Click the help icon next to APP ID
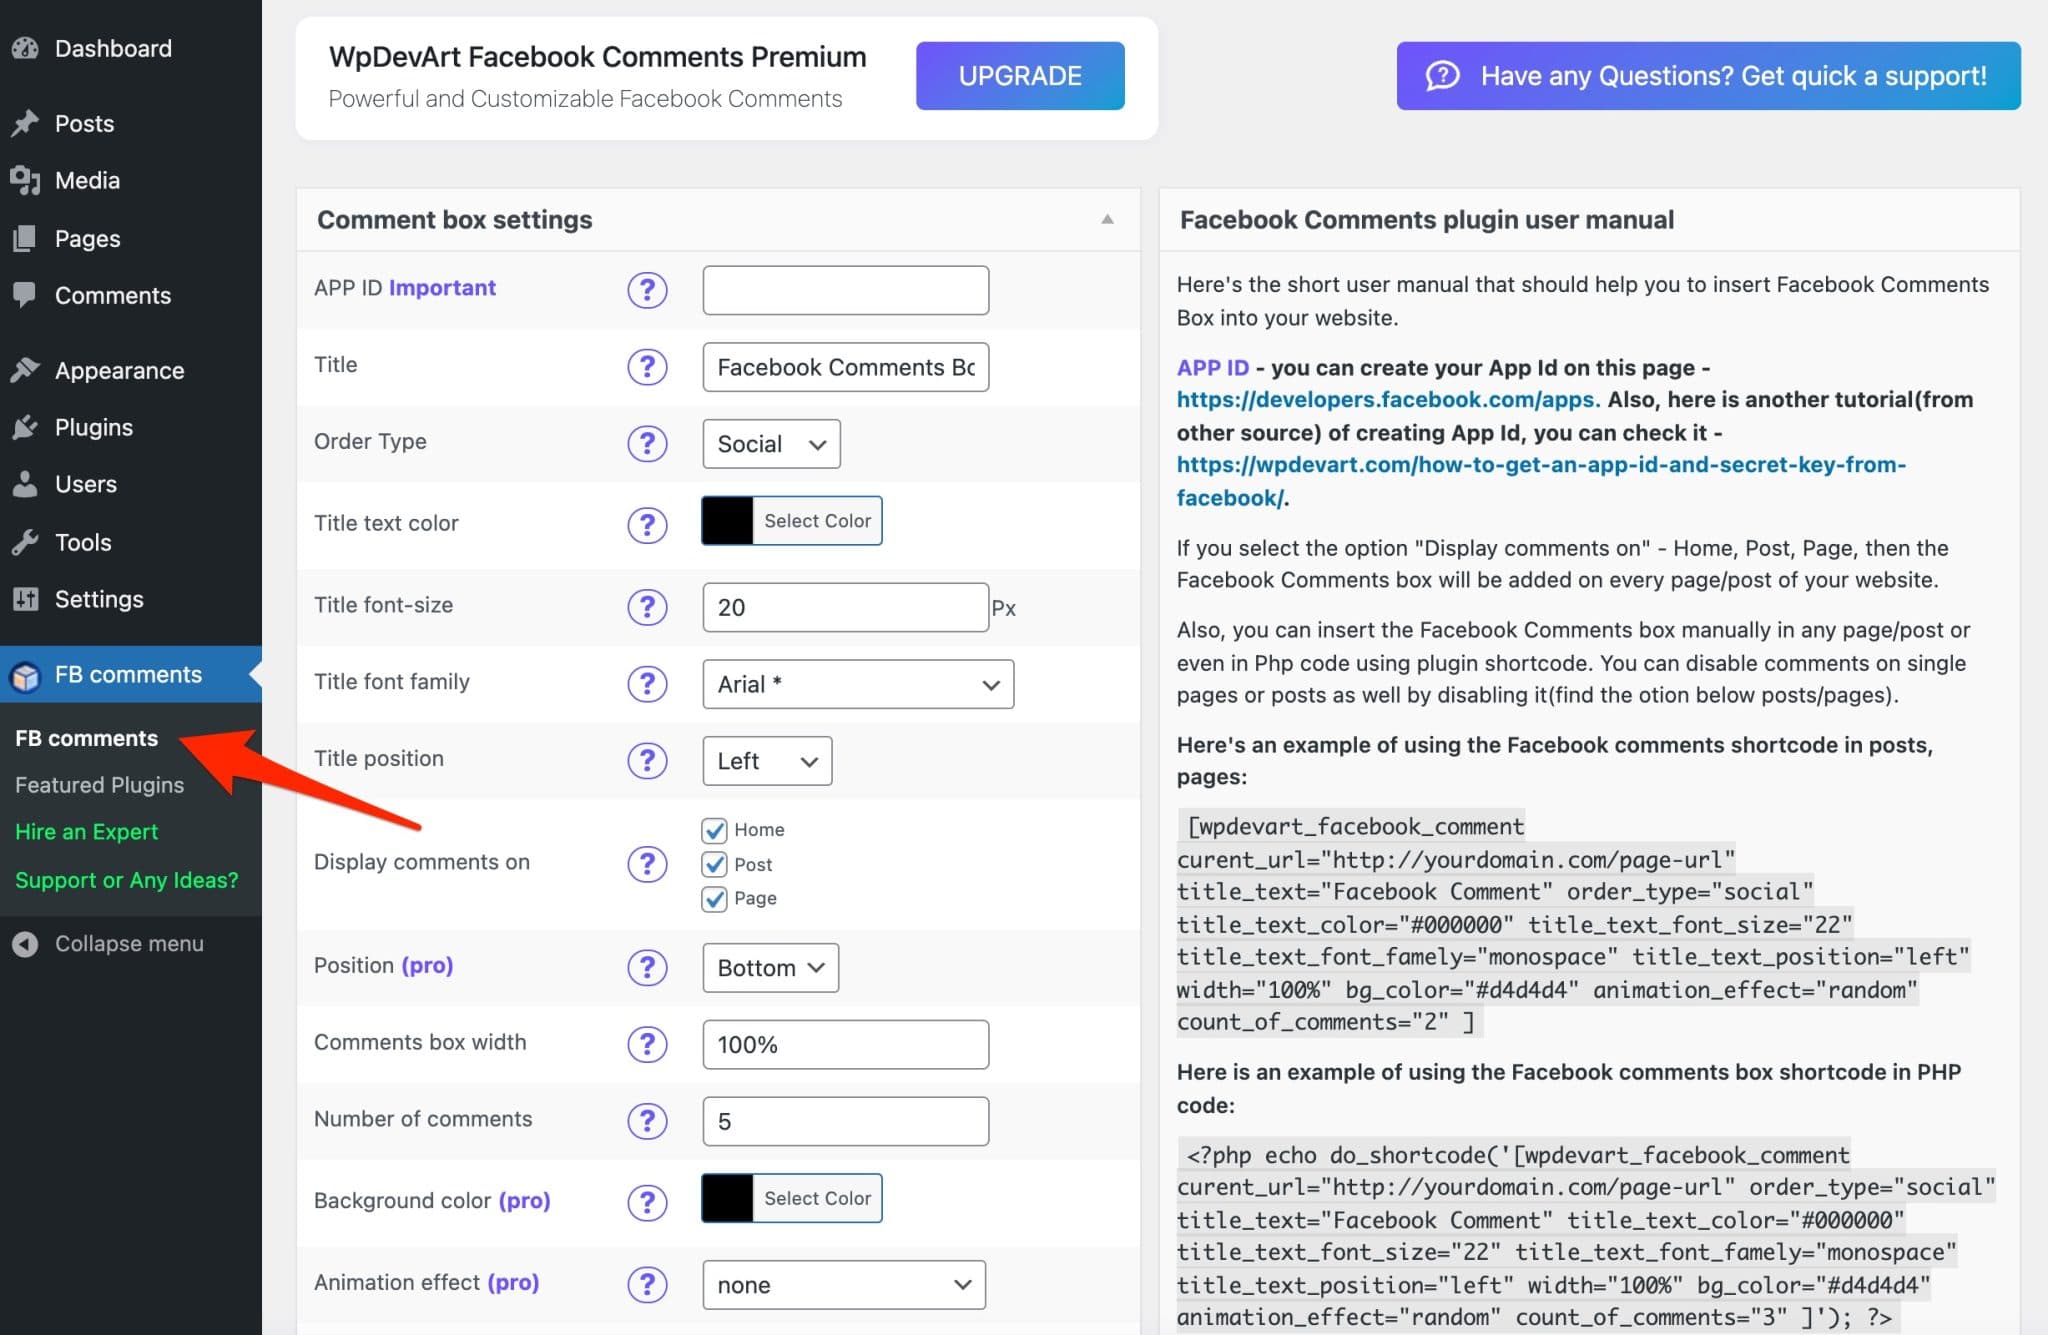Image resolution: width=2048 pixels, height=1335 pixels. [647, 290]
